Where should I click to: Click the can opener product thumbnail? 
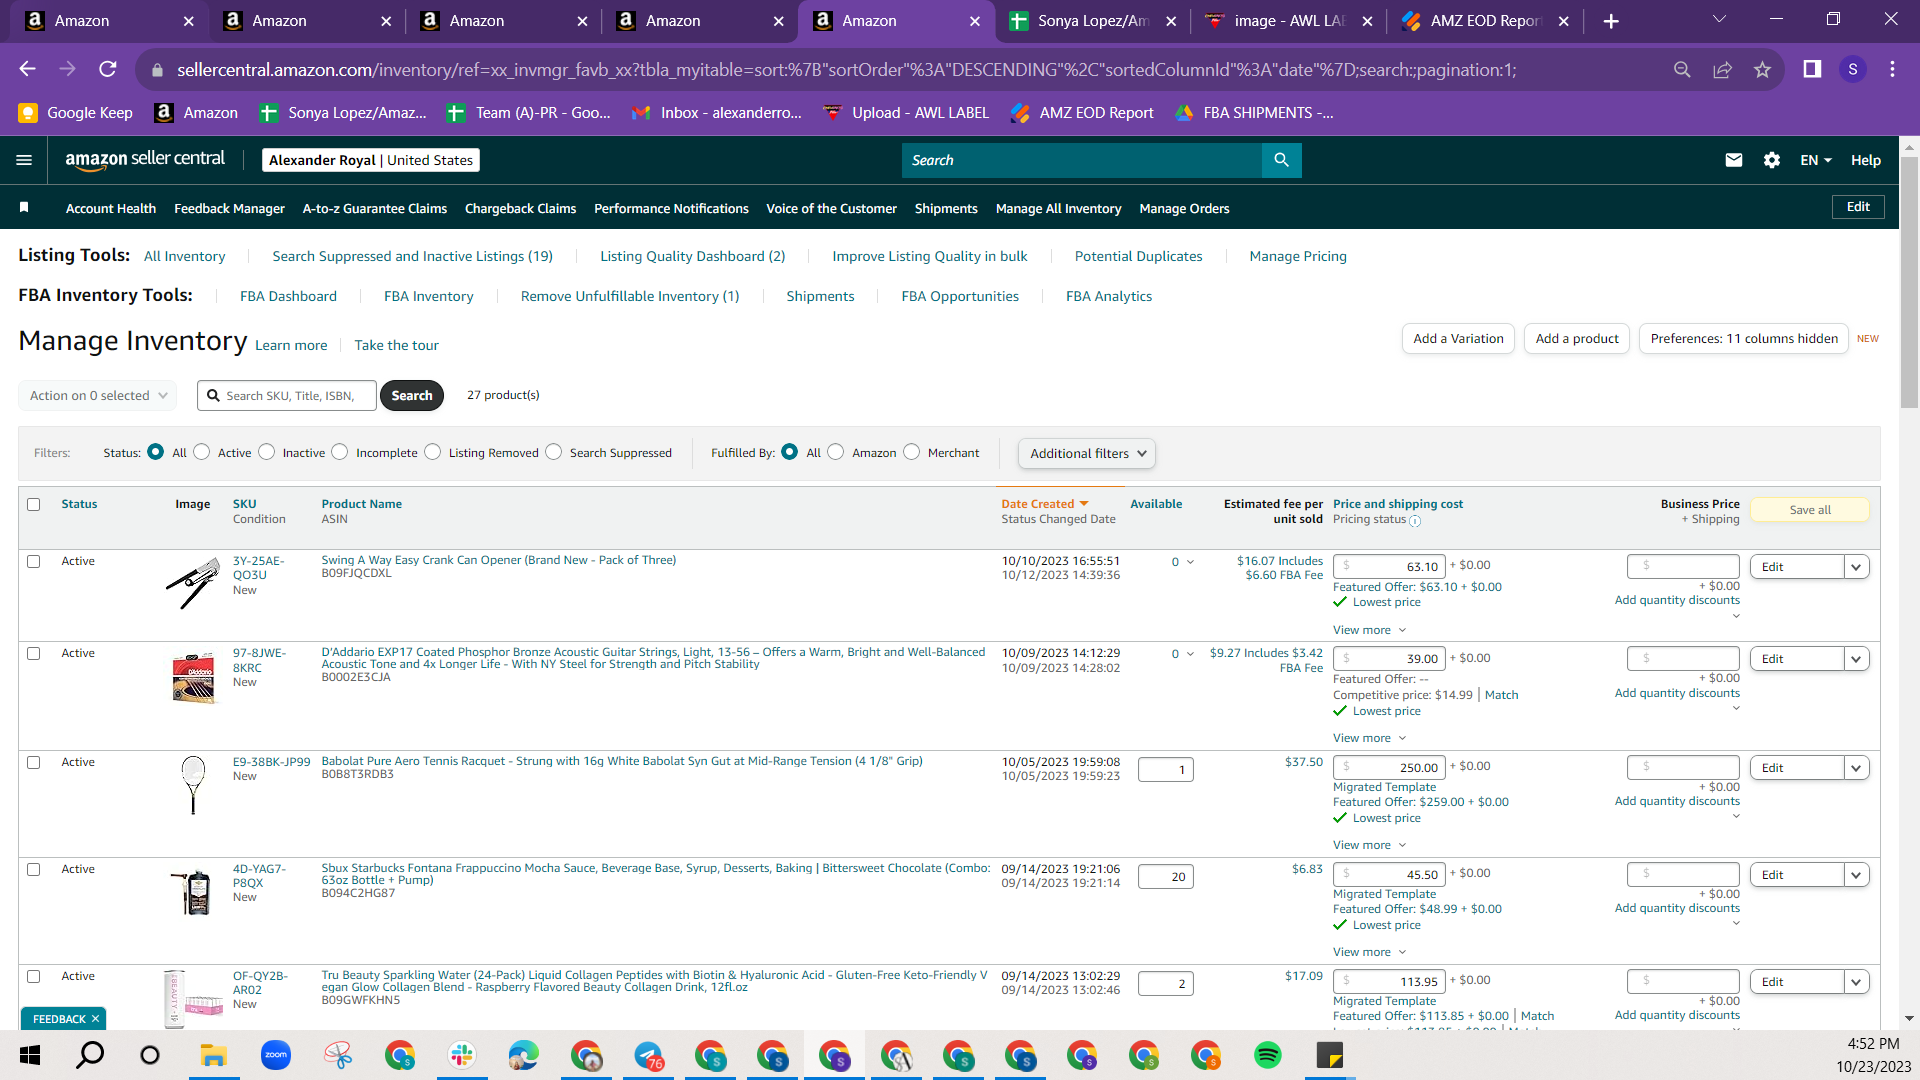click(x=193, y=583)
